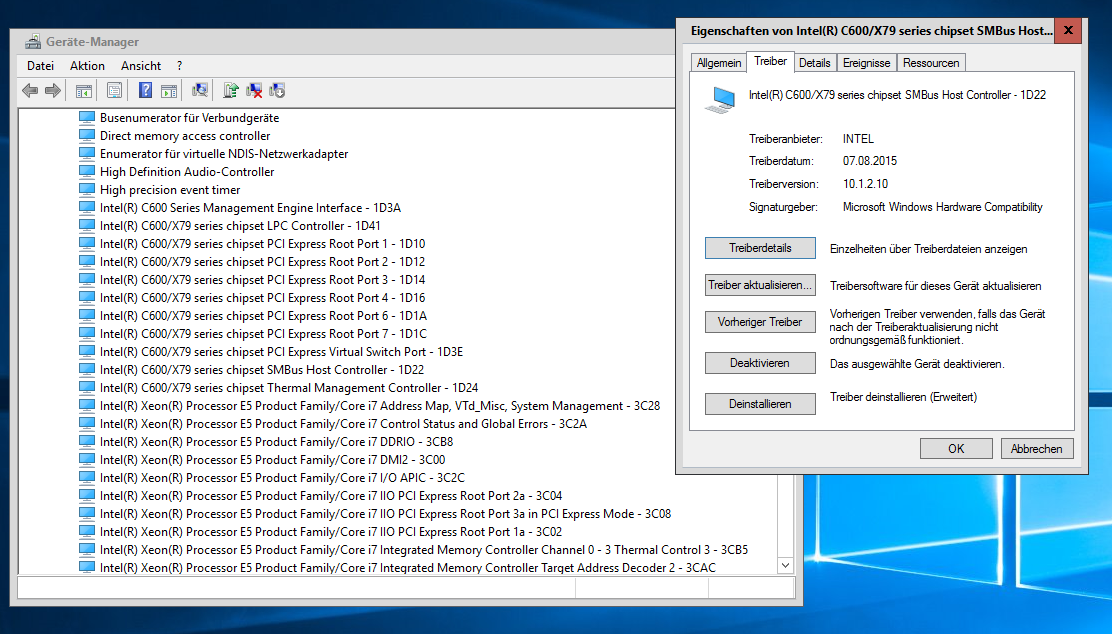The width and height of the screenshot is (1112, 634).
Task: Click the Signaturgeber Microsoft Windows Hardware Compatibility text
Action: pos(943,207)
